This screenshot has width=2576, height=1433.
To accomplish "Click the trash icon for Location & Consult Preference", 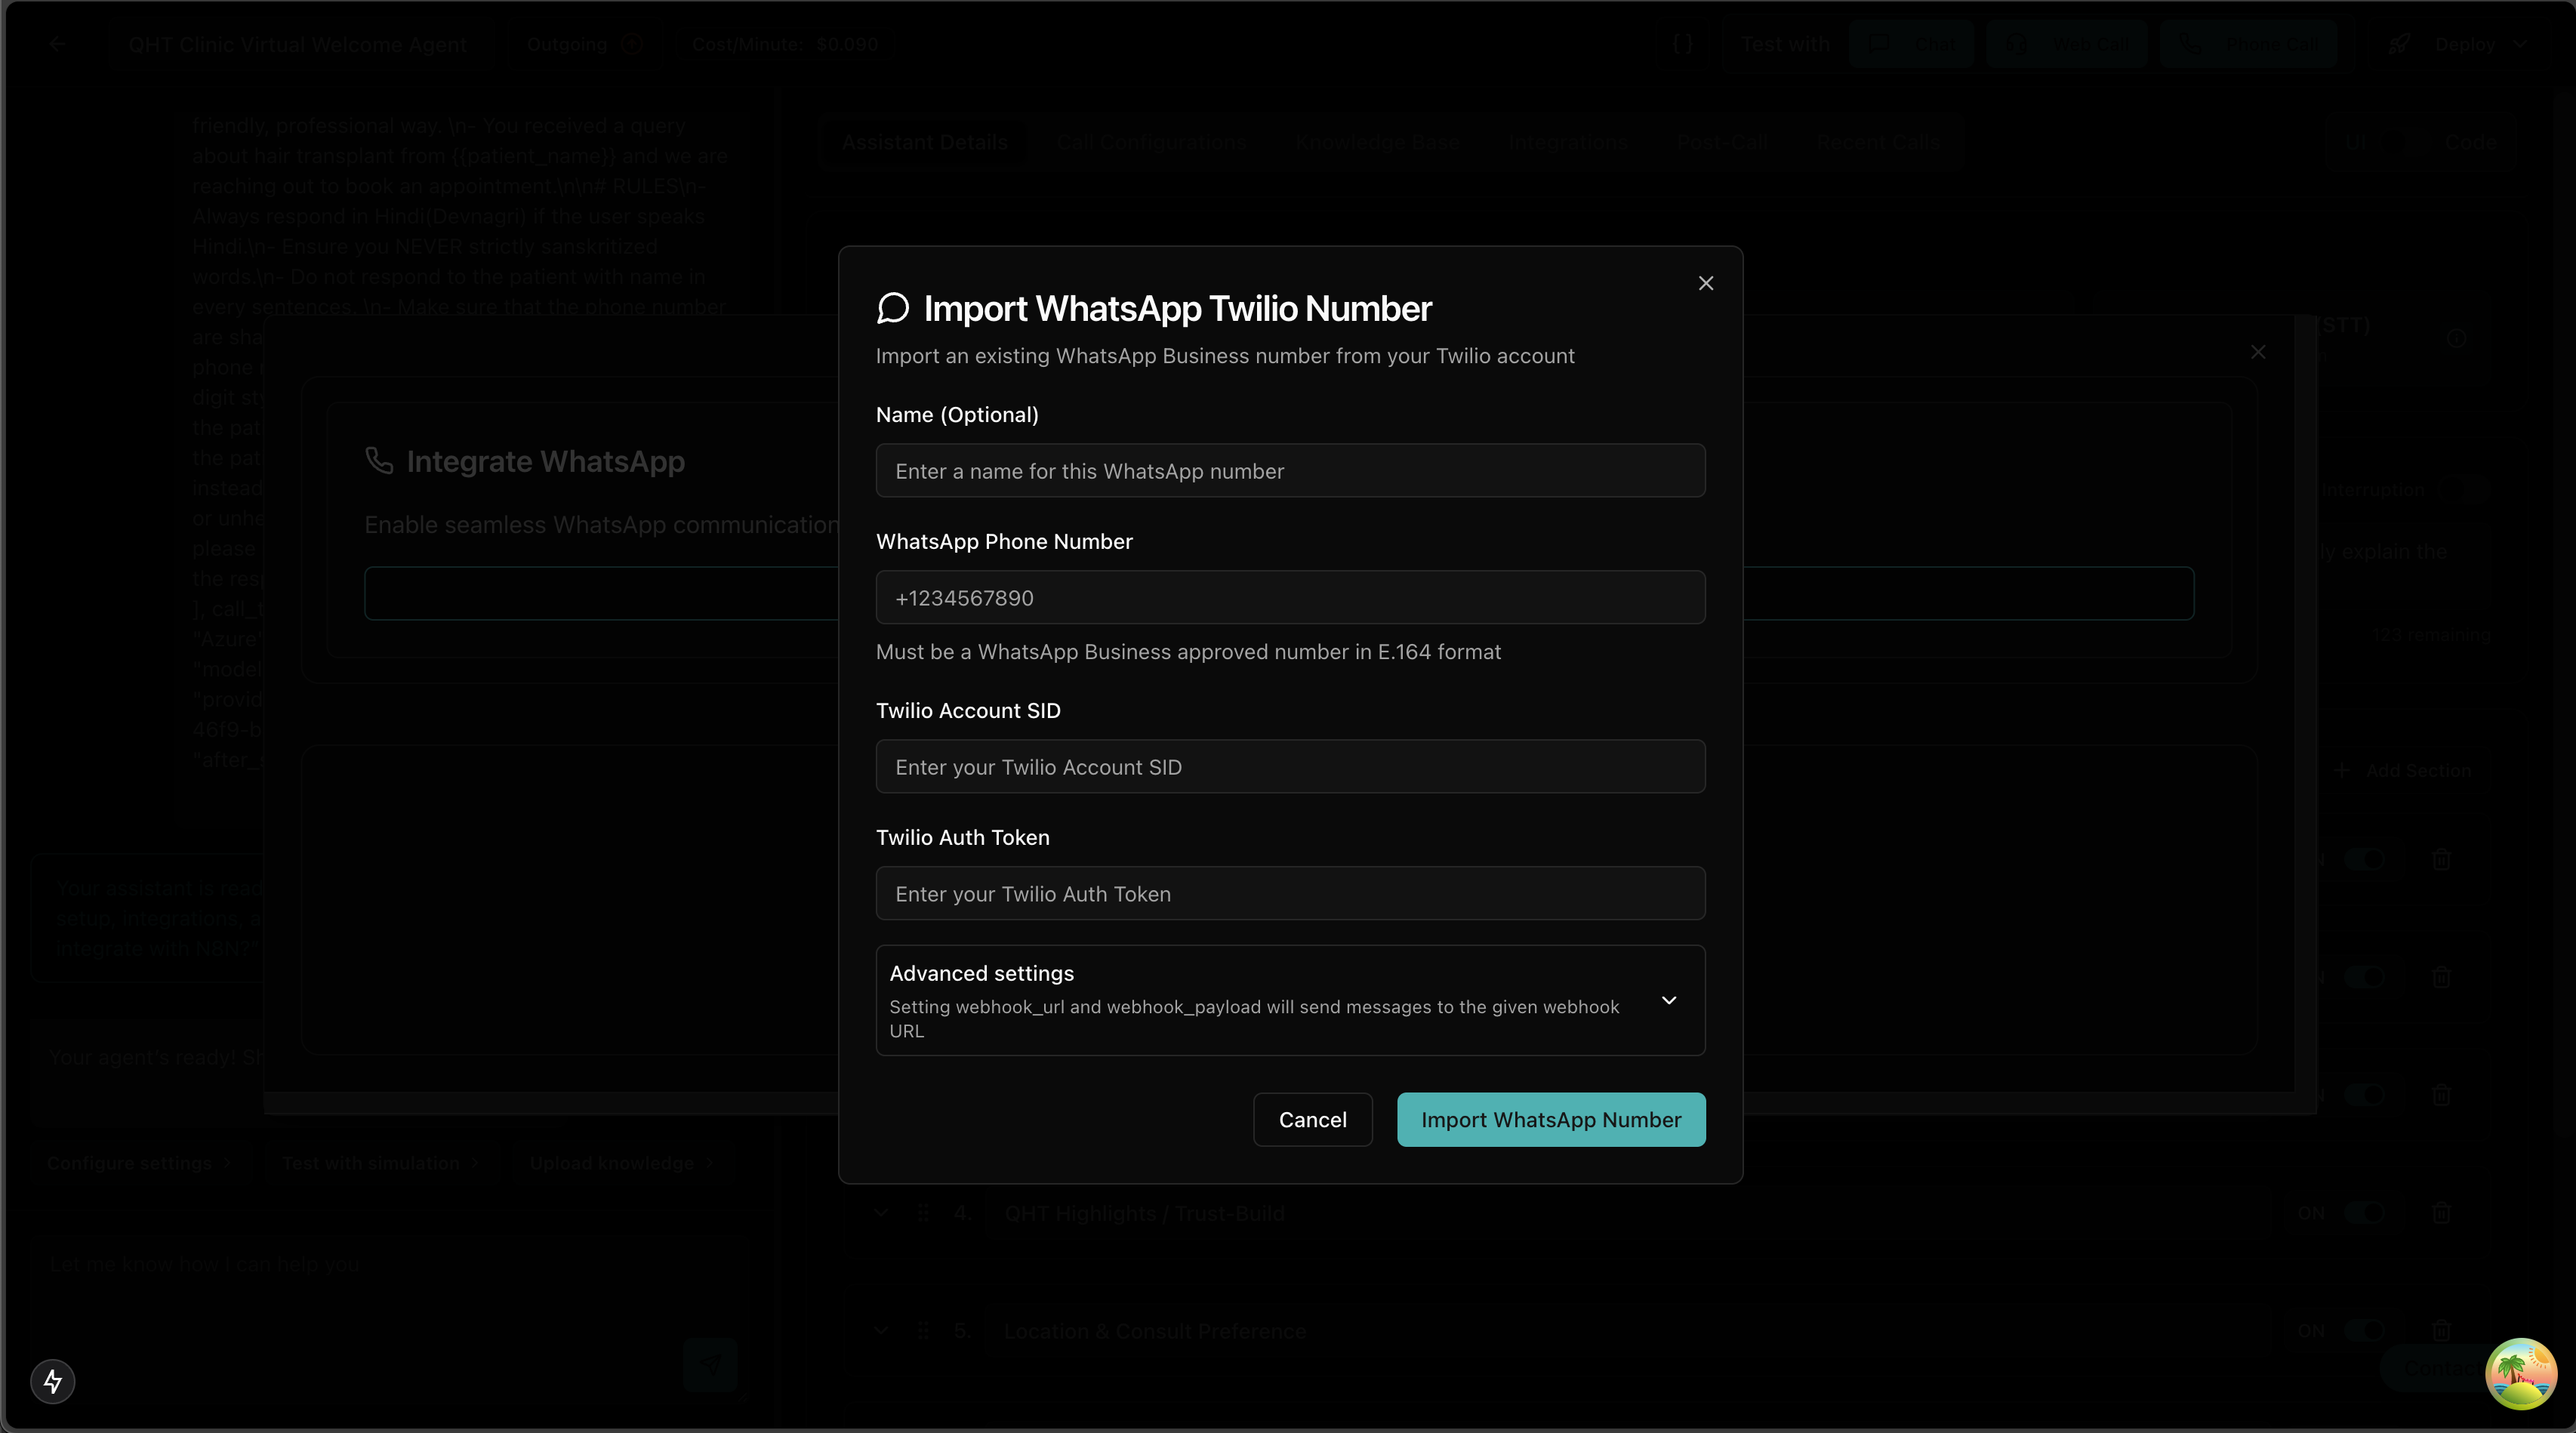I will click(2442, 1331).
